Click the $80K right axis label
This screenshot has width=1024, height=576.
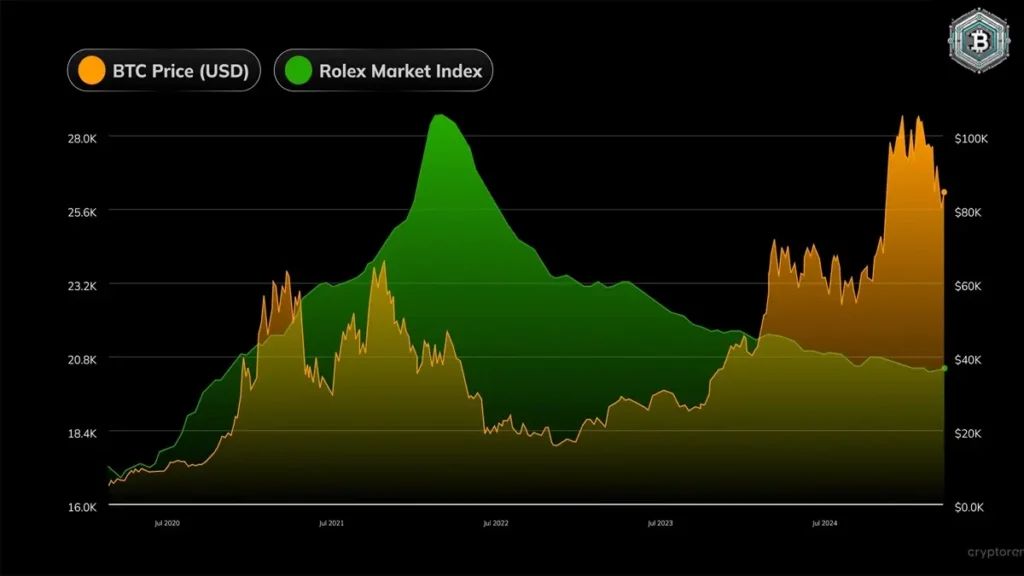tap(968, 212)
